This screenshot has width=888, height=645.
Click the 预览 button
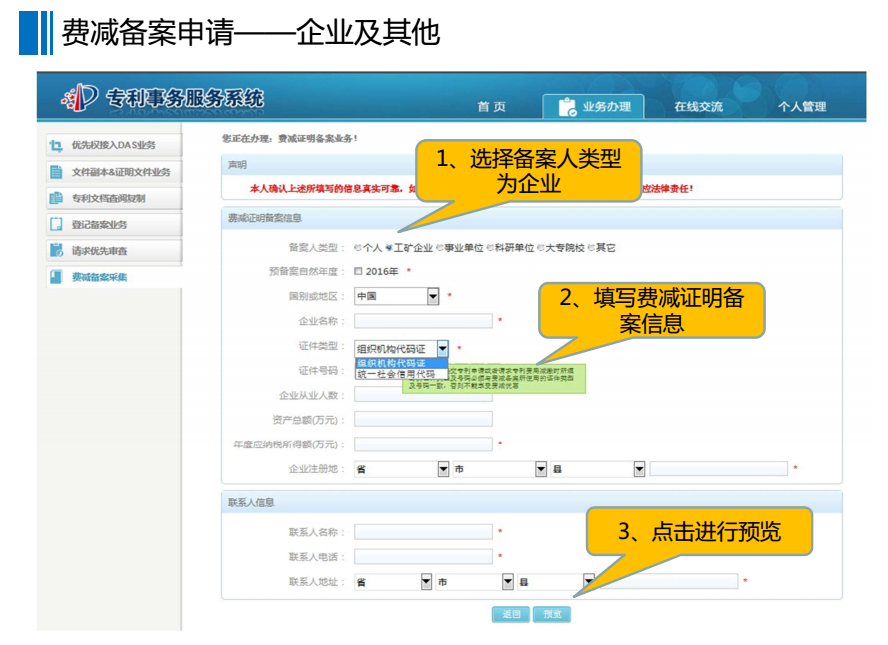[x=552, y=614]
